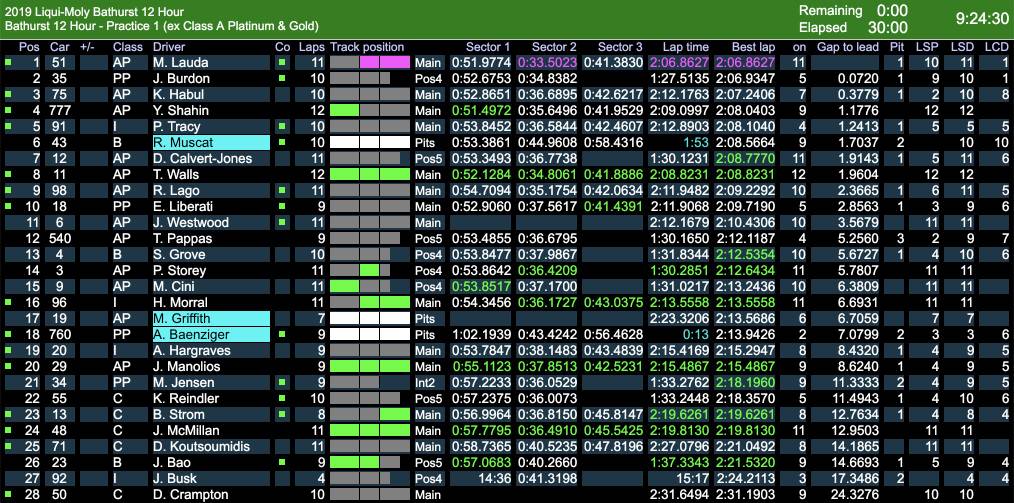1014x503 pixels.
Task: Select highlighted driver M. Griffith
Action: [x=210, y=318]
